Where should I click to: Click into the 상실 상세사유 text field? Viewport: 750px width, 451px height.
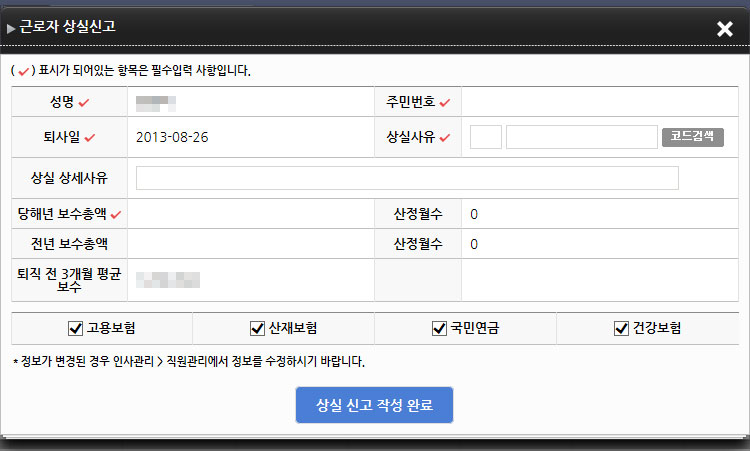(407, 178)
